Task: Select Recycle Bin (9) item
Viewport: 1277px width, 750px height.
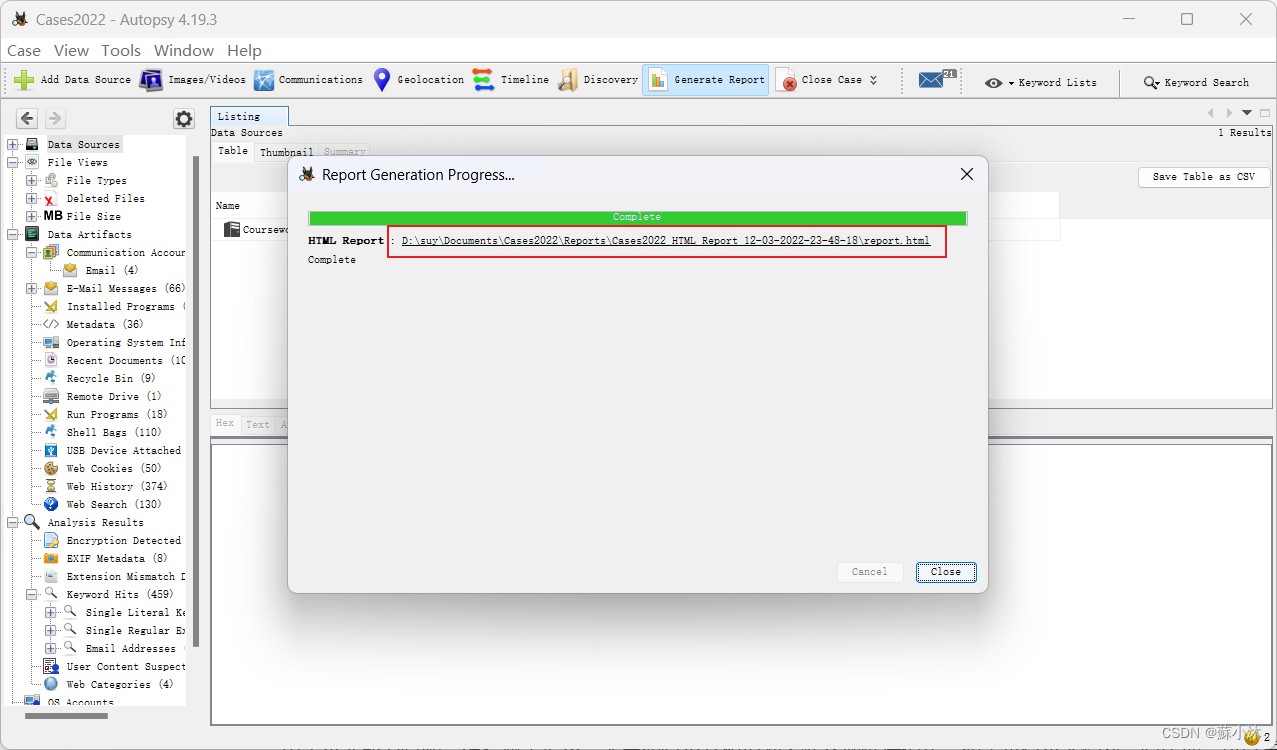Action: pos(111,379)
